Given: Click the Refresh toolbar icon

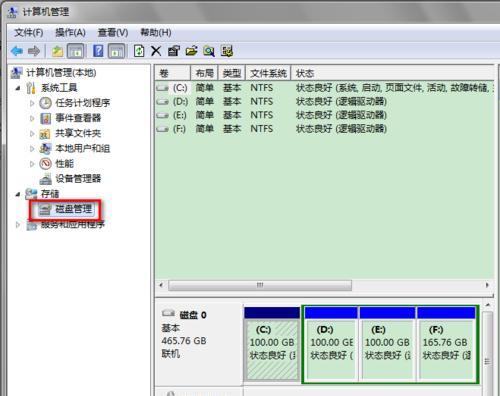Looking at the screenshot, I should [x=139, y=51].
